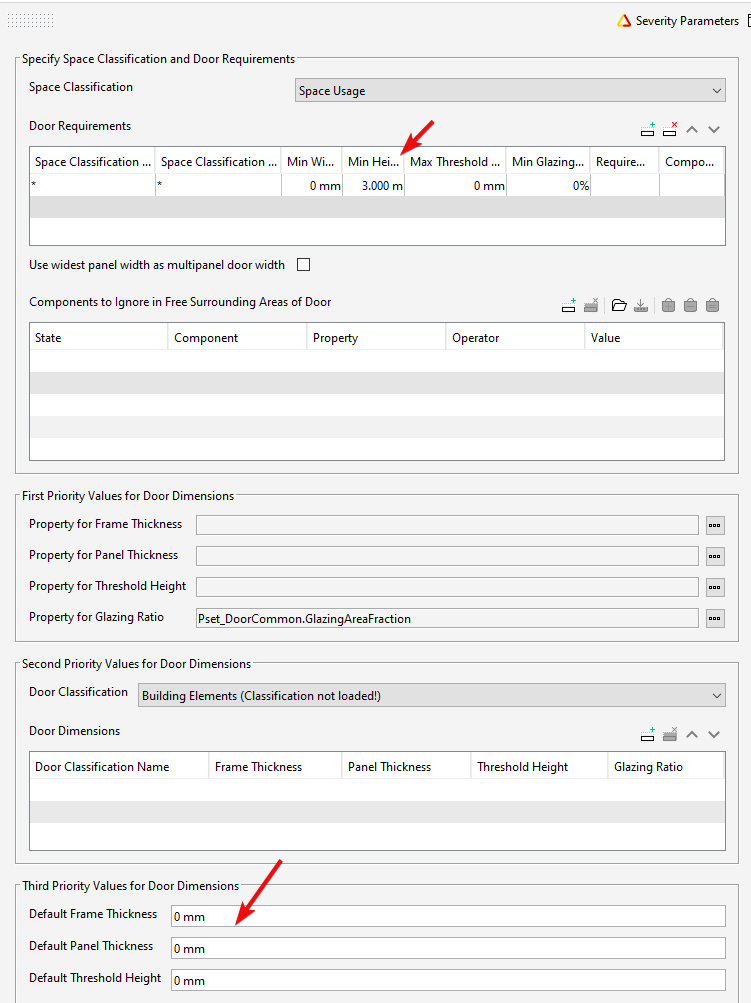Viewport: 751px width, 1003px height.
Task: Click the State column header
Action: tap(99, 338)
